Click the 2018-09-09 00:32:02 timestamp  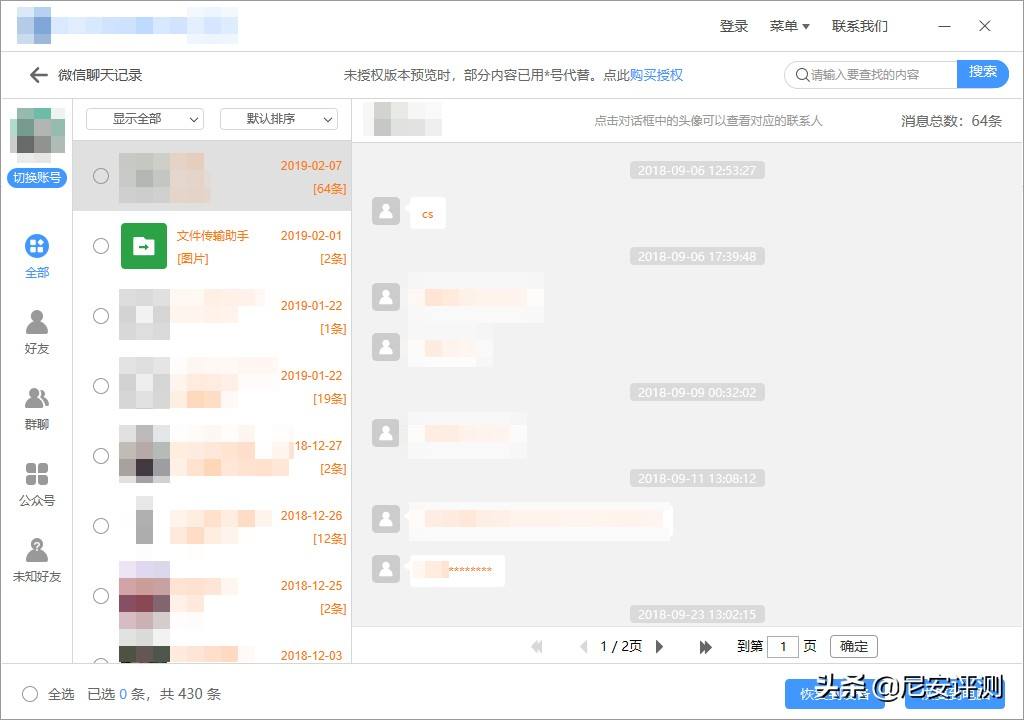pyautogui.click(x=697, y=393)
